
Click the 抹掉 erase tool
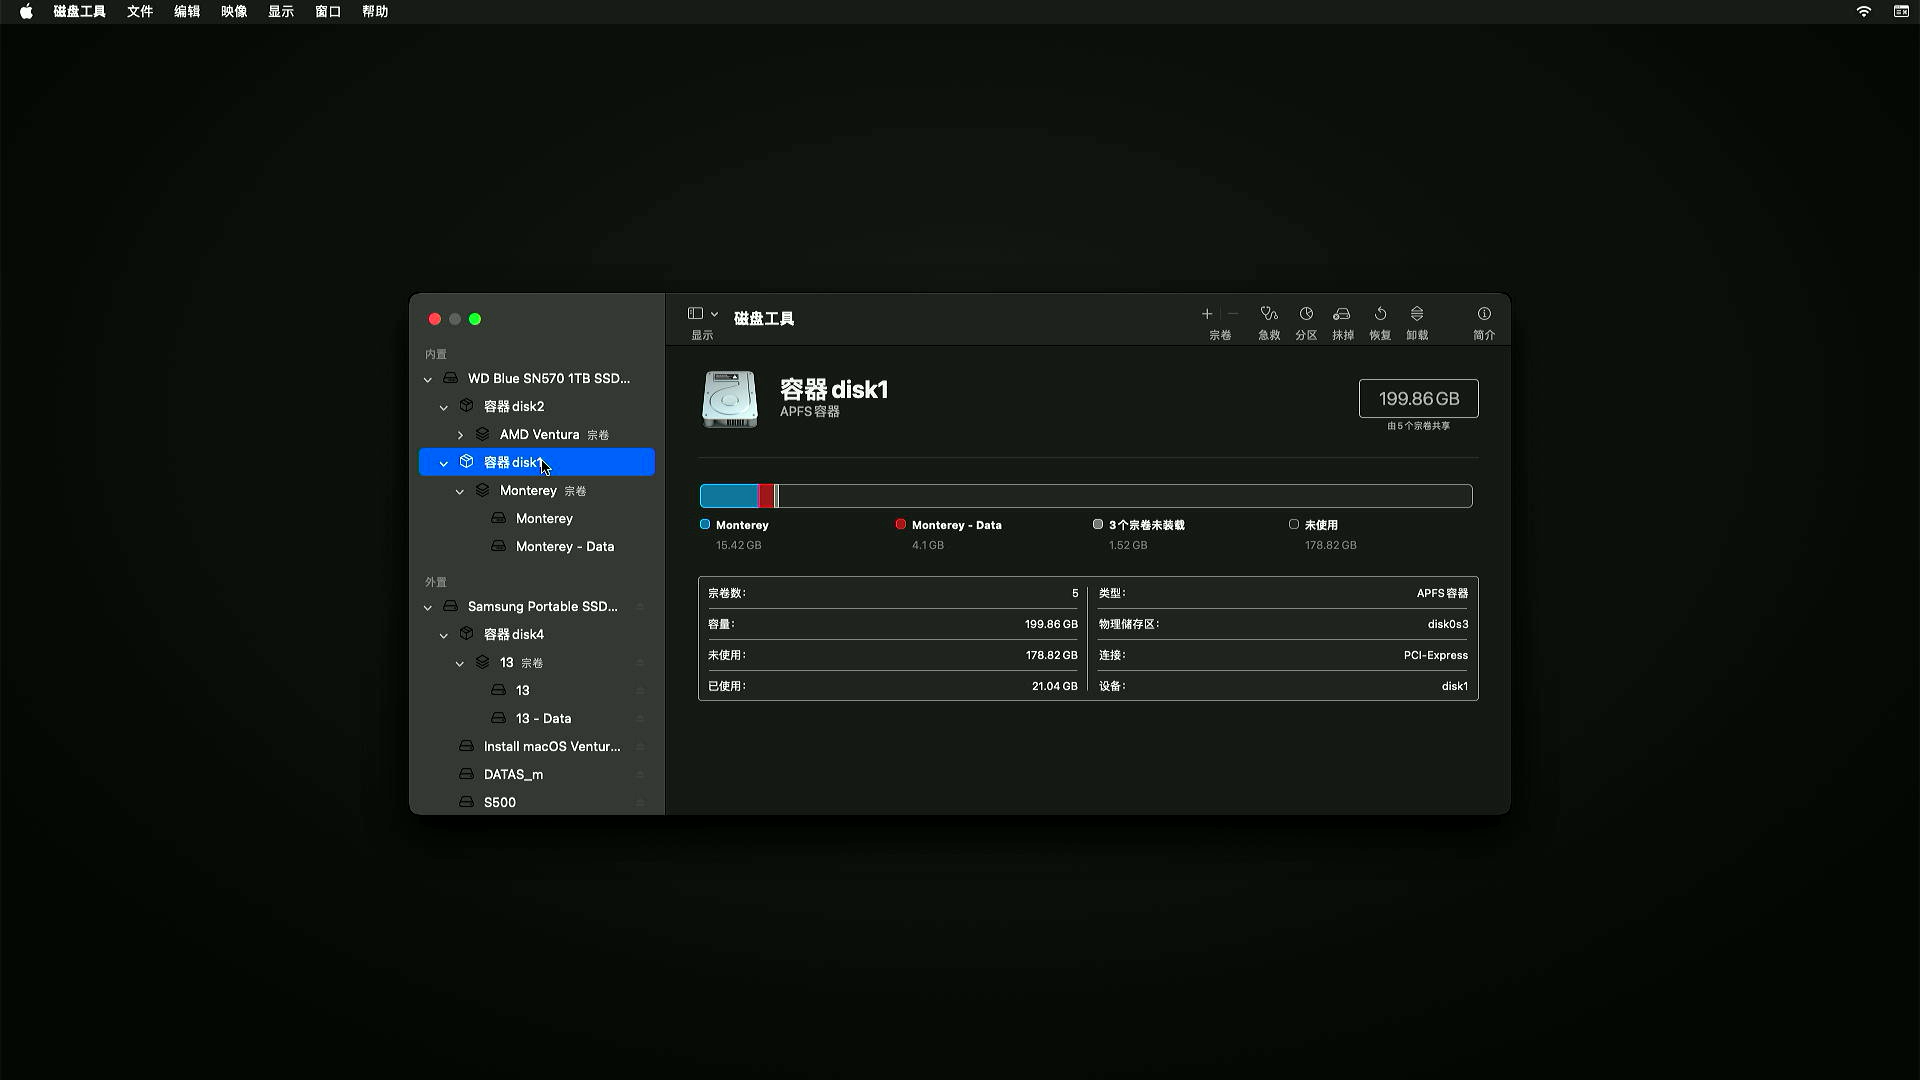click(x=1343, y=322)
